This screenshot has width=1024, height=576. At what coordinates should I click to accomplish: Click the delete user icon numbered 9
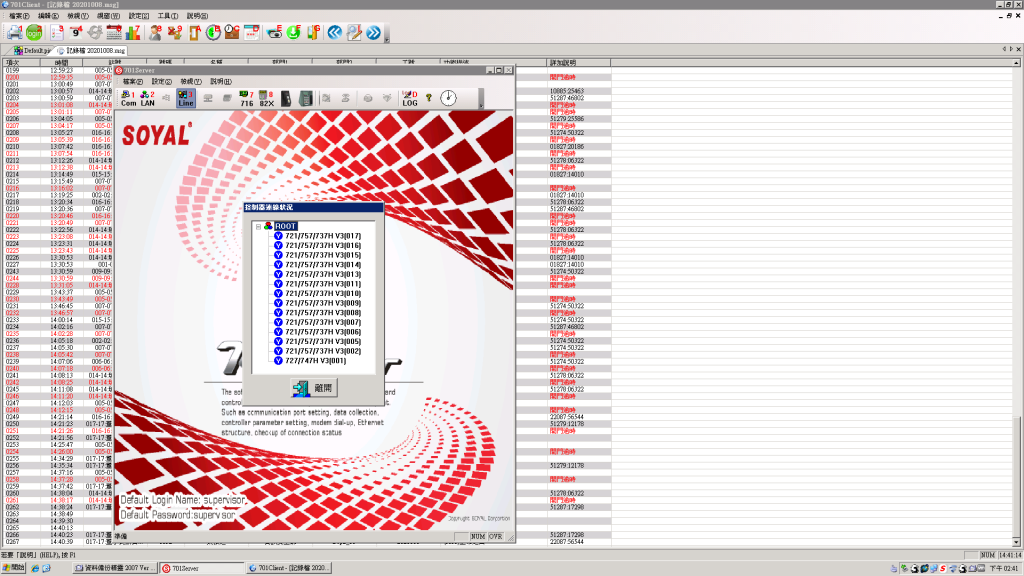pos(174,32)
